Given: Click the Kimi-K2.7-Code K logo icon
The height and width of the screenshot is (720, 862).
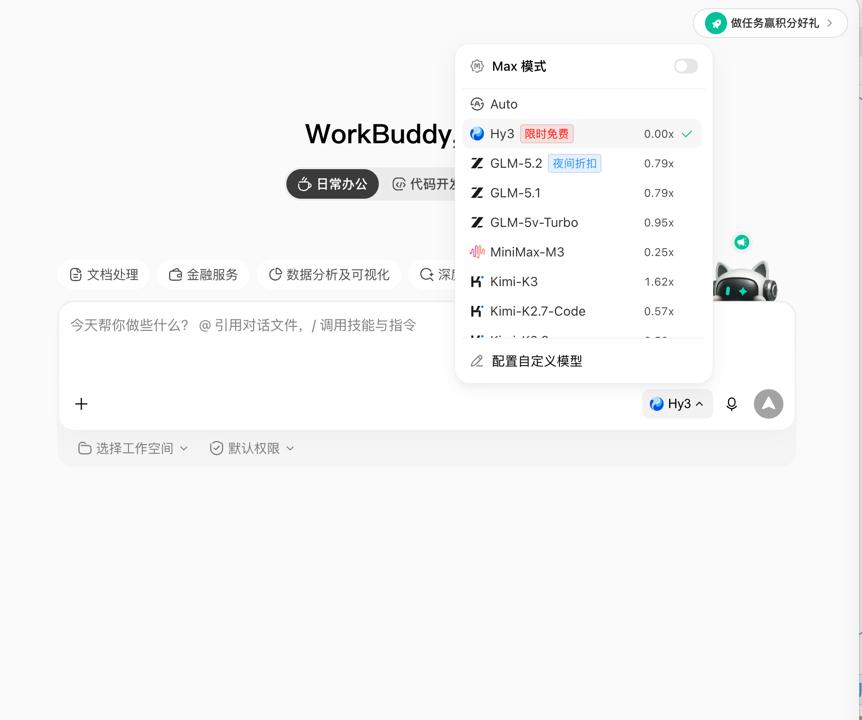Looking at the screenshot, I should 477,312.
